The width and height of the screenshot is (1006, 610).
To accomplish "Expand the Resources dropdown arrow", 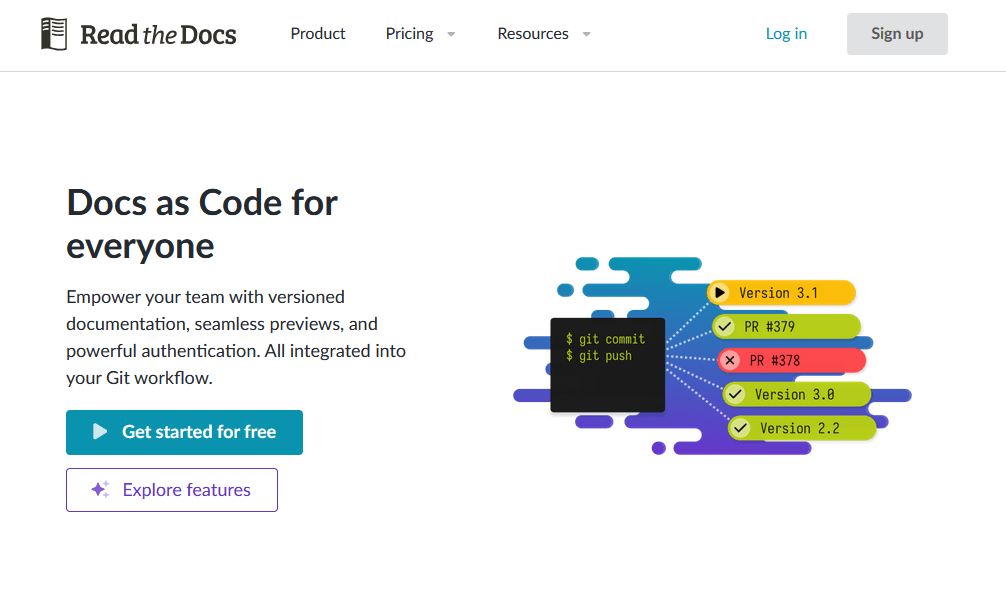I will 586,34.
